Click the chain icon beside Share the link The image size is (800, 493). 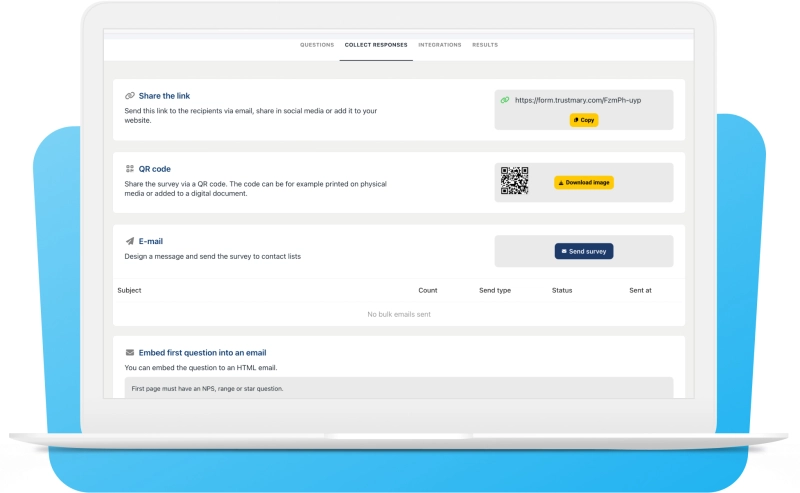click(x=130, y=96)
